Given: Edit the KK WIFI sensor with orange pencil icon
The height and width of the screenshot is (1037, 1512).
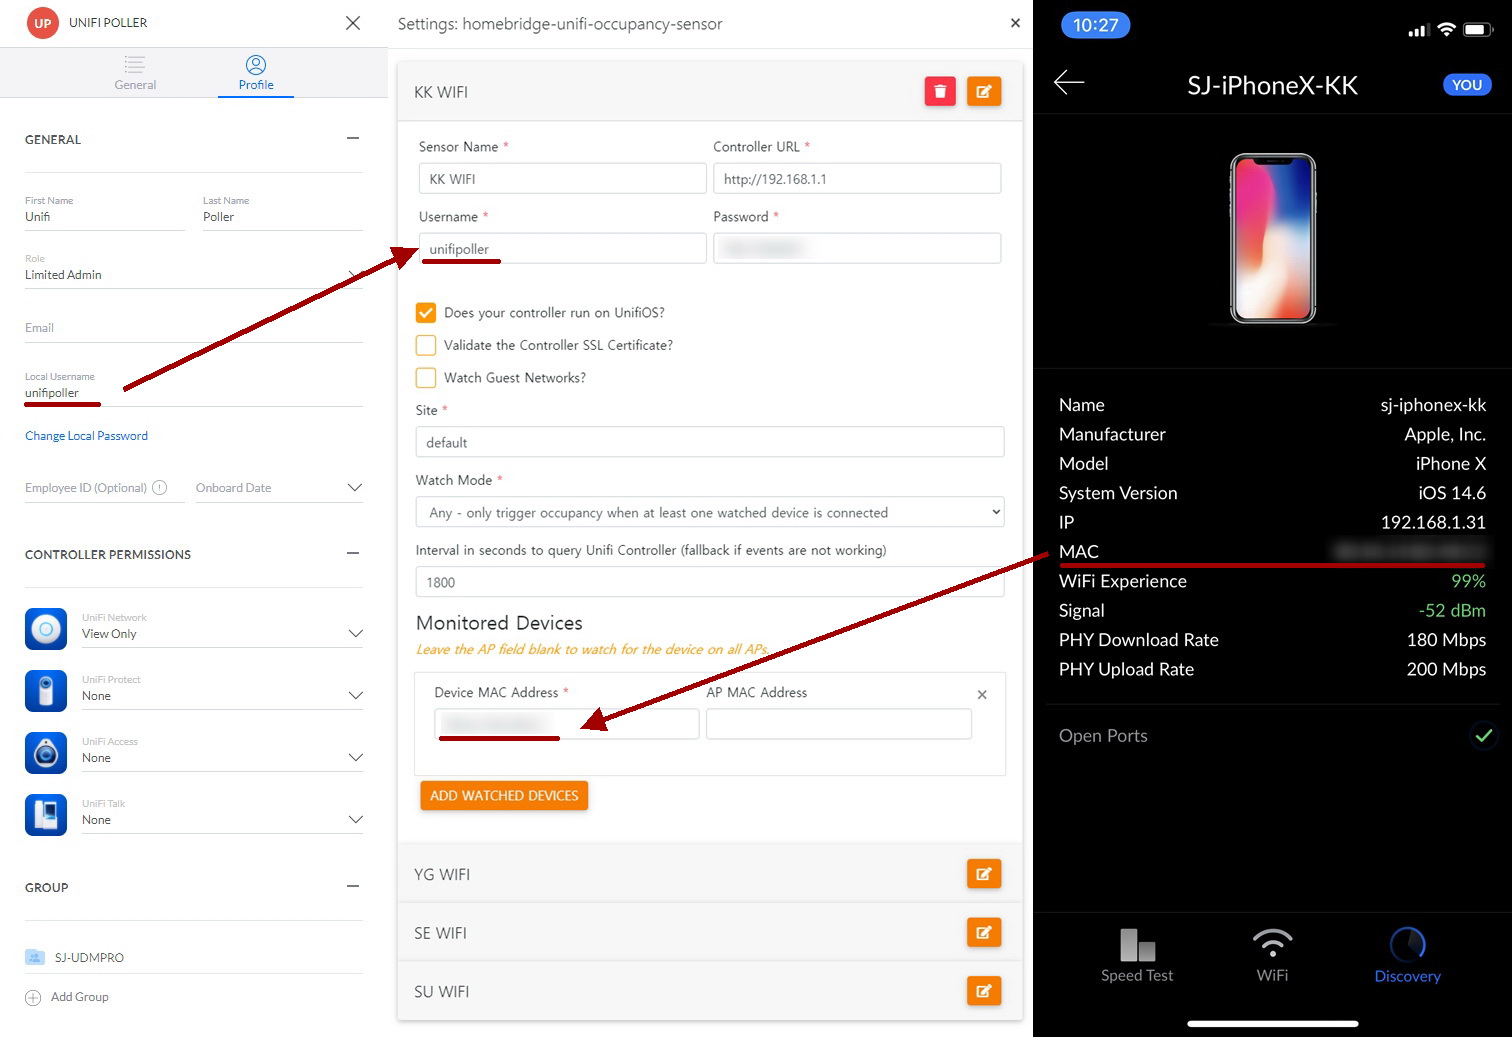Looking at the screenshot, I should pyautogui.click(x=984, y=92).
